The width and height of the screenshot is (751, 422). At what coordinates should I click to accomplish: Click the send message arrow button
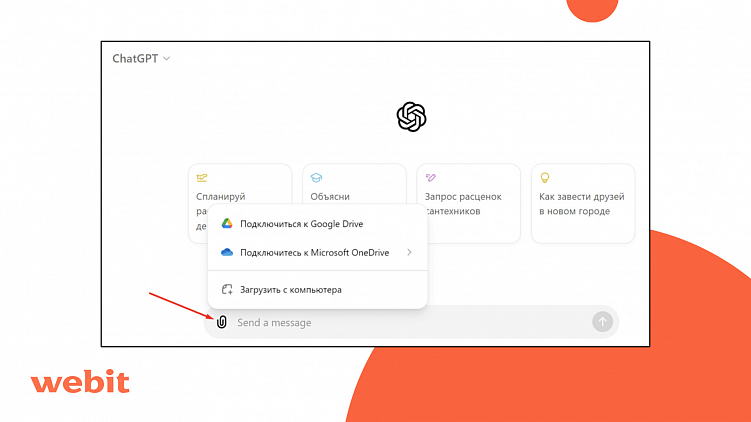pos(602,322)
